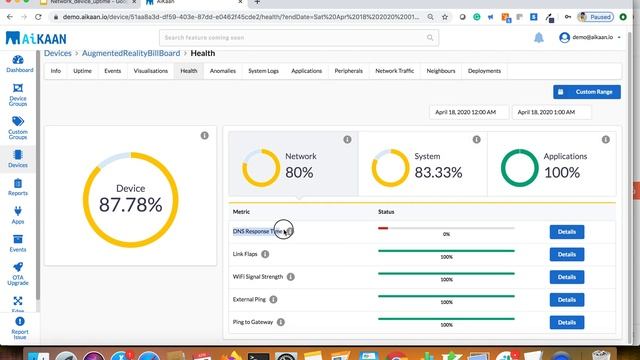The image size is (640, 360).
Task: Click the Custom Range button
Action: 587,92
